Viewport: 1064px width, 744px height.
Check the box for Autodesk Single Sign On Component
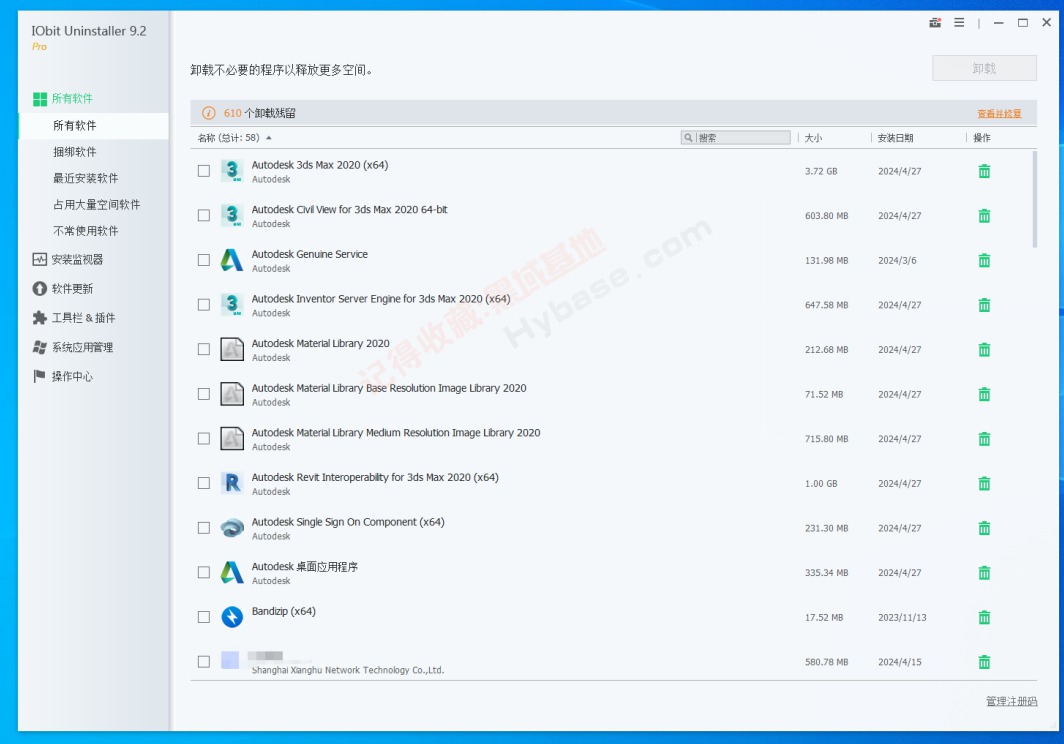(x=204, y=527)
